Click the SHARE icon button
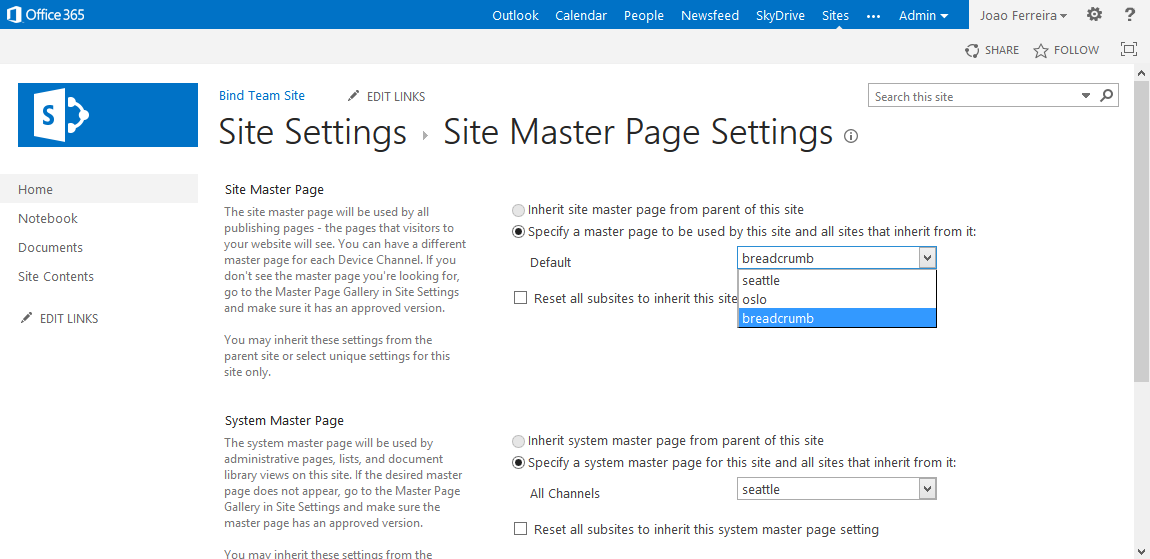Viewport: 1150px width, 559px height. point(973,51)
